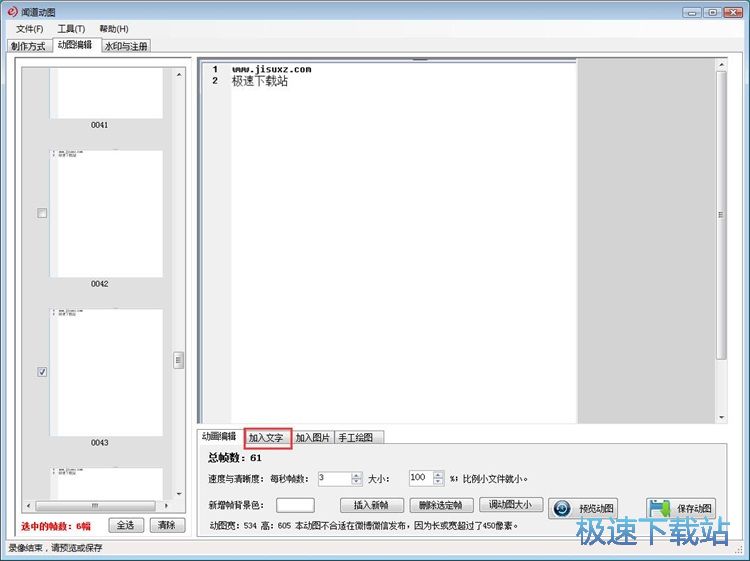Screen dimensions: 750x561
Task: Select frame thumbnail 0042
Action: point(106,213)
